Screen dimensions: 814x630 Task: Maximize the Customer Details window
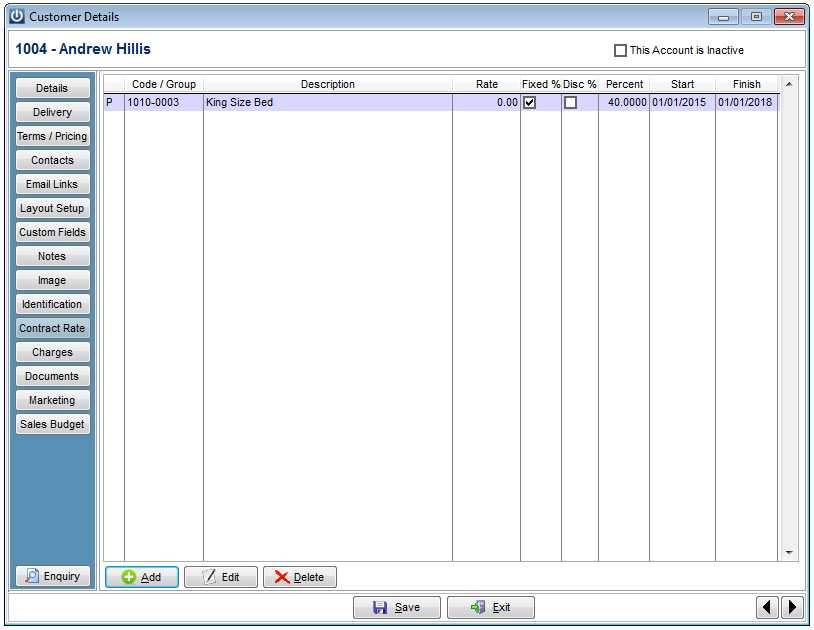756,17
